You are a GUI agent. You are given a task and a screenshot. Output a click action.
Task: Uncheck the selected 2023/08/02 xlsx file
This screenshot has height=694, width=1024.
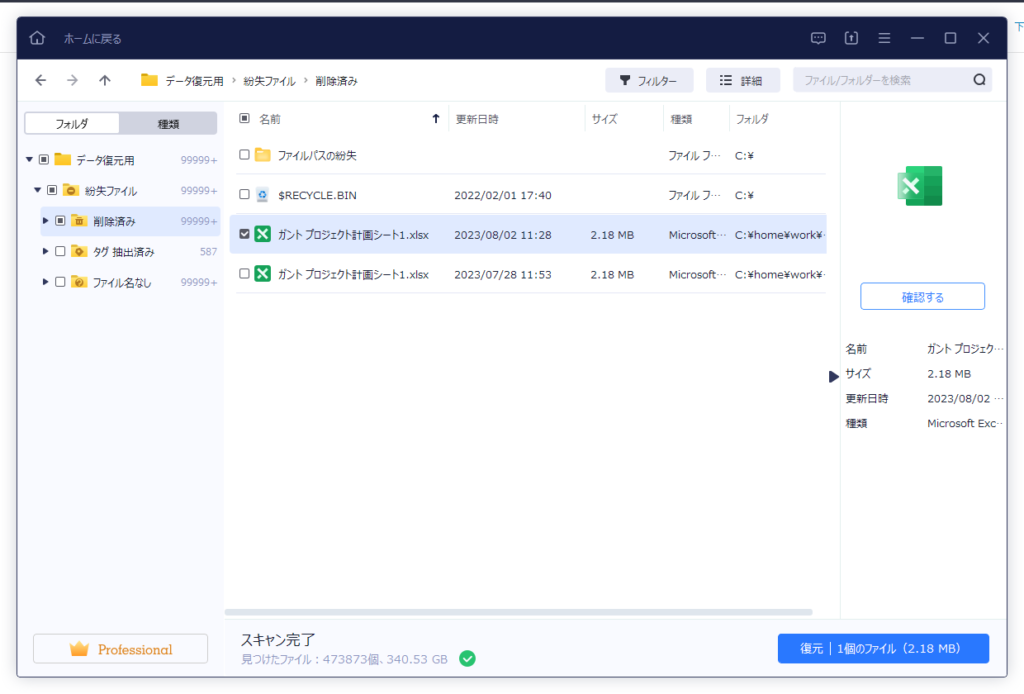tap(245, 234)
